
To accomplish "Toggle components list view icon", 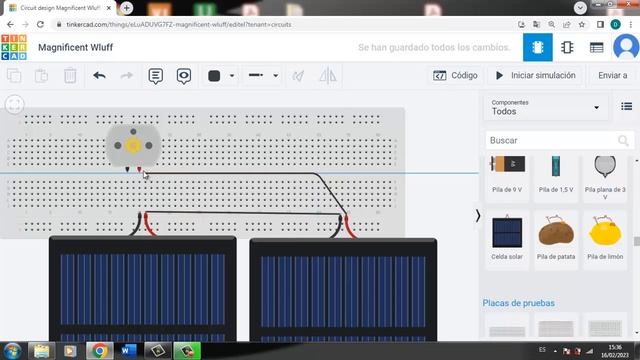I will point(627,107).
